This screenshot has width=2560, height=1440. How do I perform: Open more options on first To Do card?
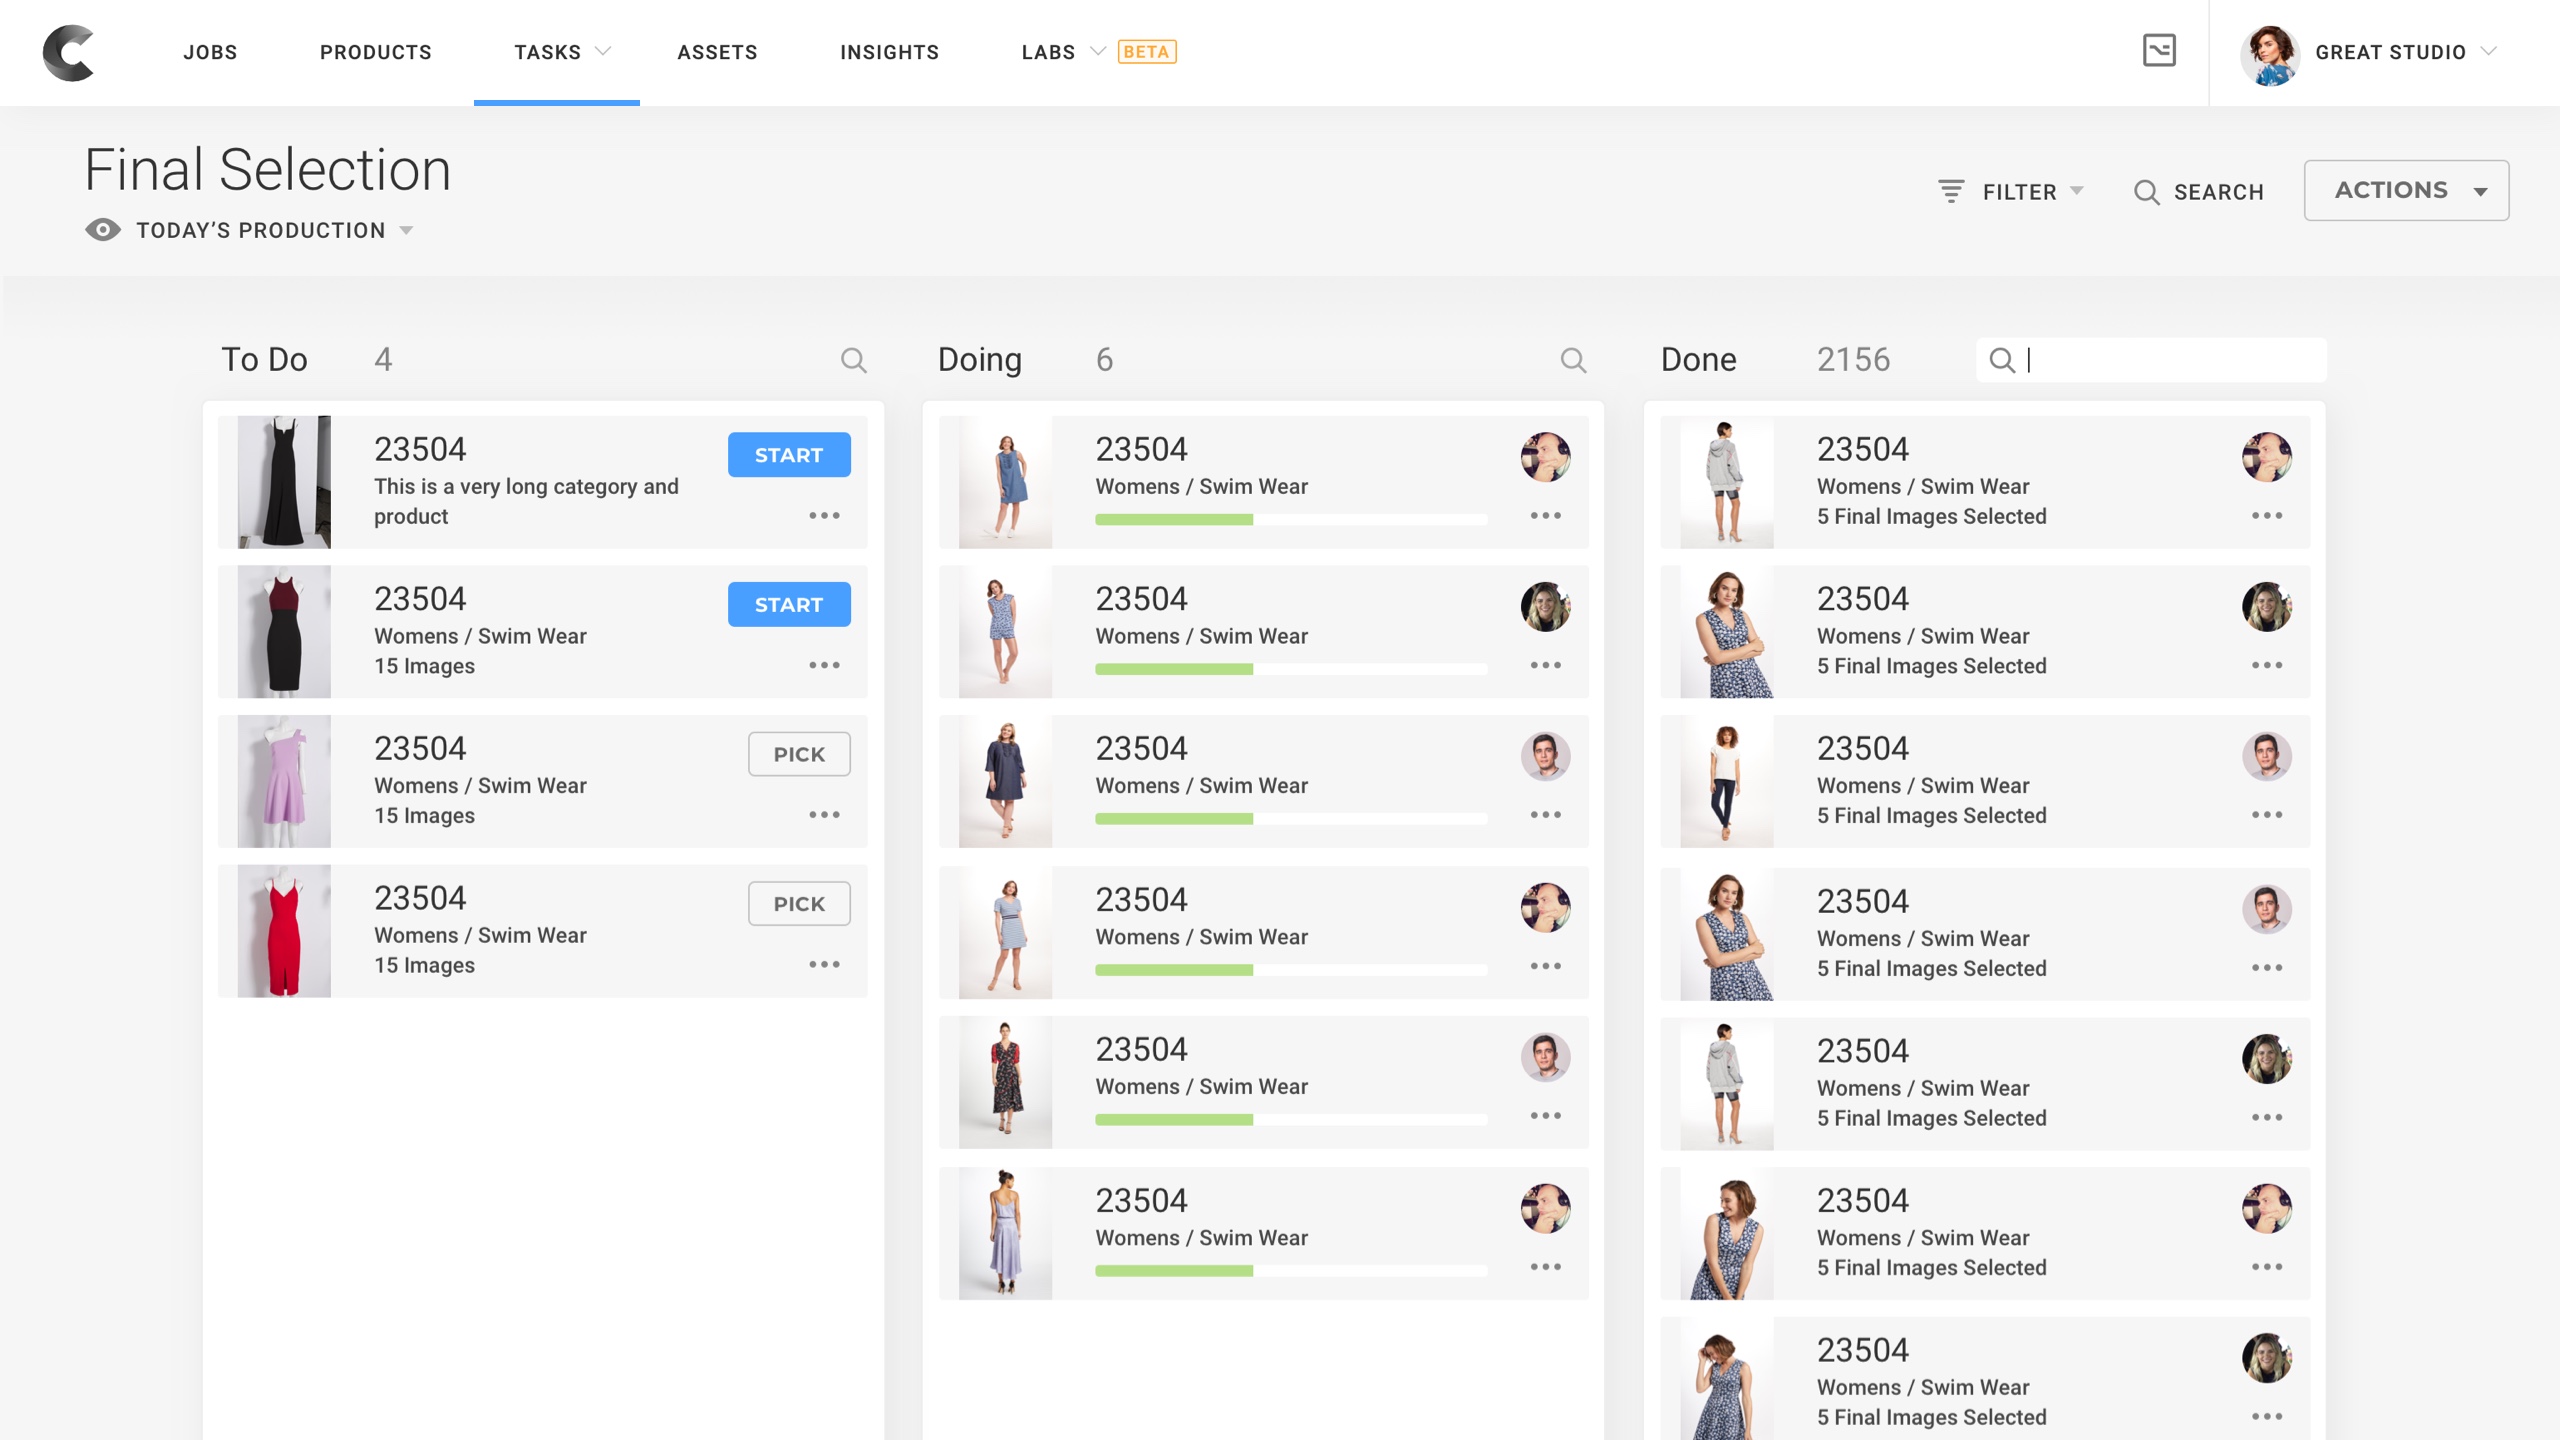tap(824, 516)
